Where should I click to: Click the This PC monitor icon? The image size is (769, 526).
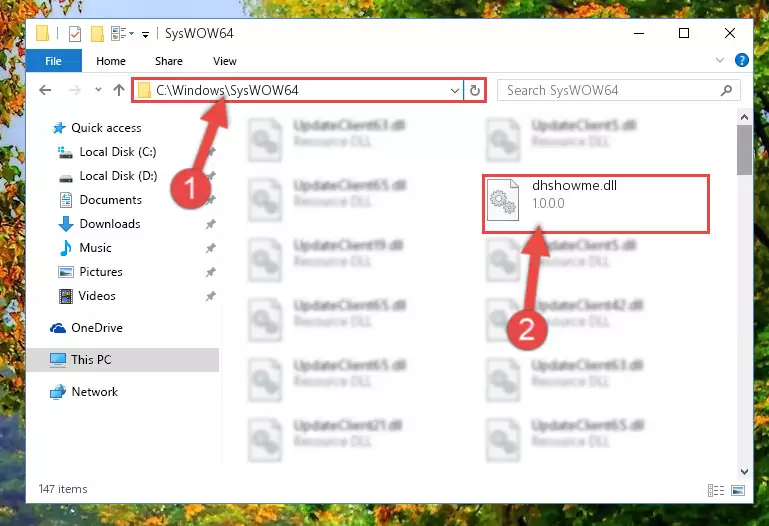pyautogui.click(x=58, y=360)
